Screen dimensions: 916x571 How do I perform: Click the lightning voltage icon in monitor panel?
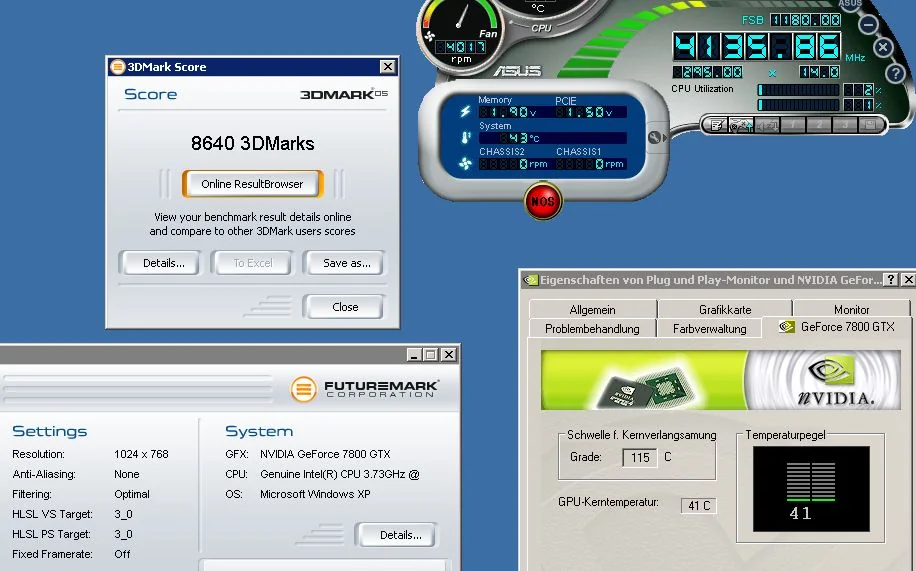tap(465, 111)
